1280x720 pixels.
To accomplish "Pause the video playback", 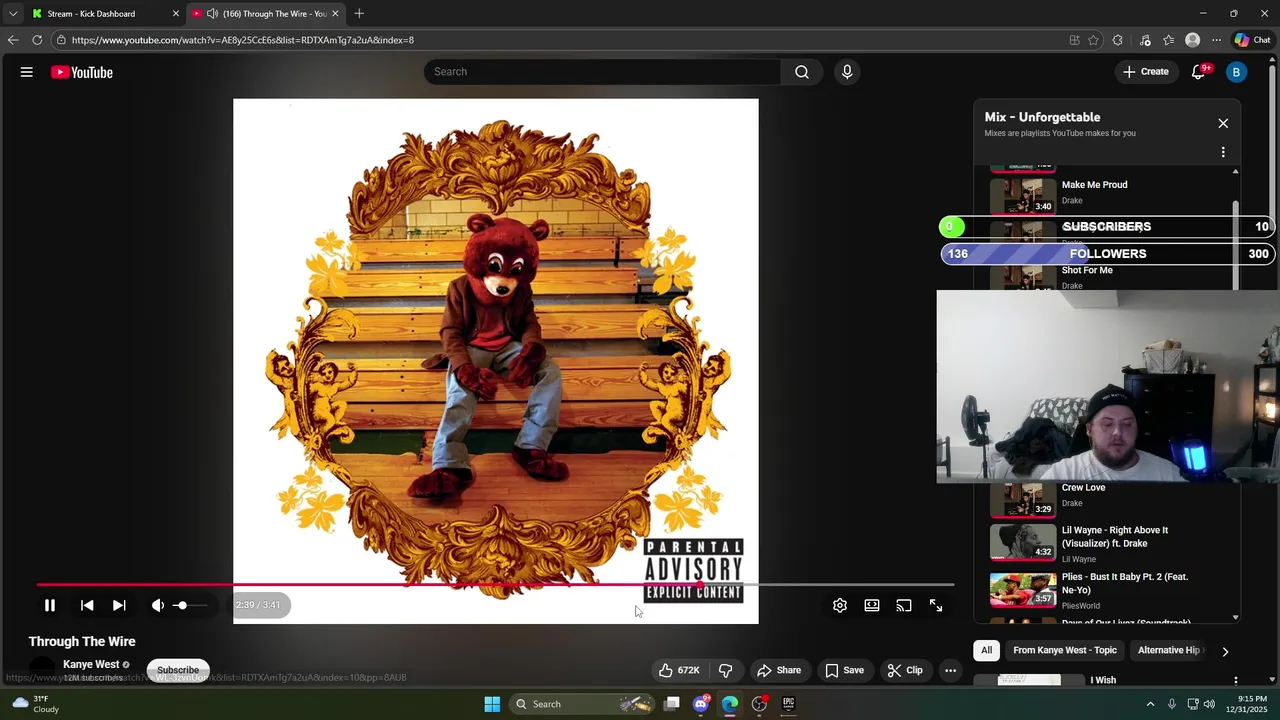I will tap(49, 605).
